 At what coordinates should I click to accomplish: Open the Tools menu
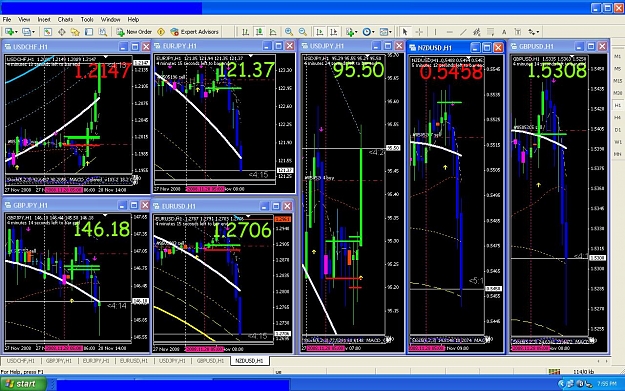click(x=87, y=19)
